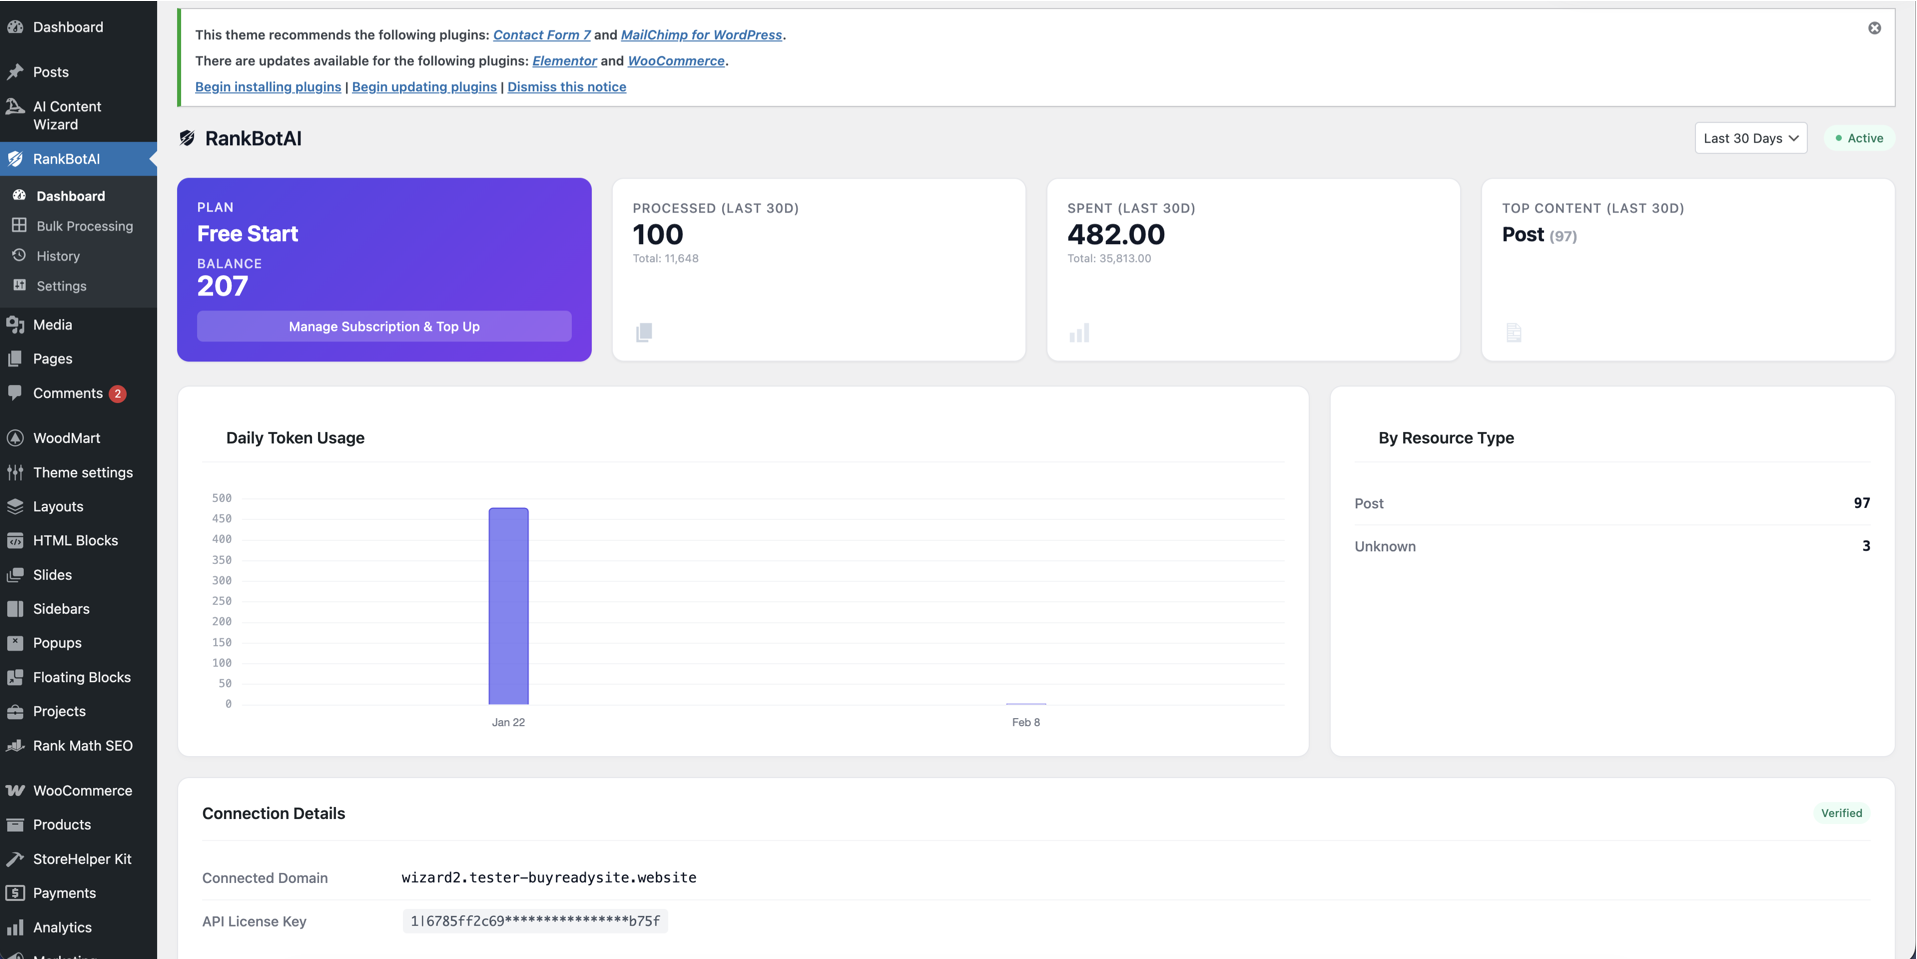Open the Theme settings sliders icon
The height and width of the screenshot is (959, 1917).
[x=15, y=472]
